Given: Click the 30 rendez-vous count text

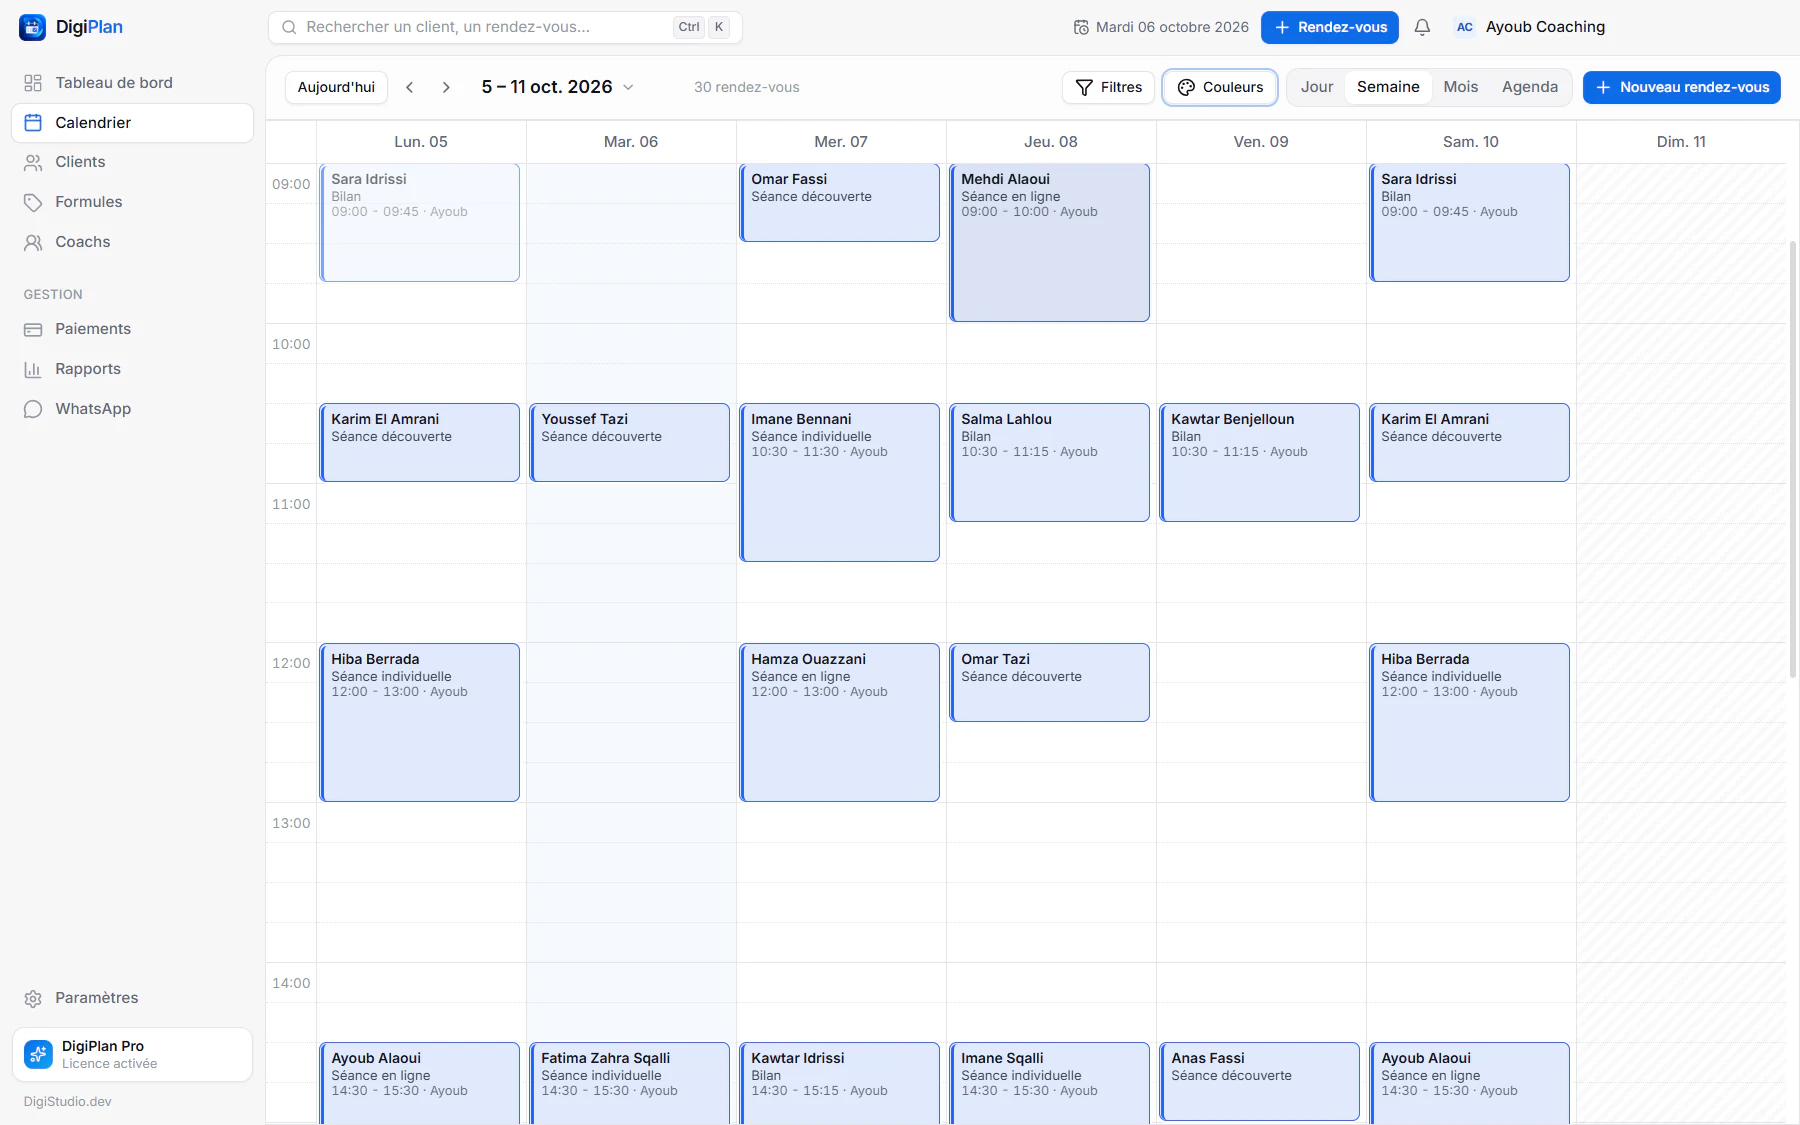Looking at the screenshot, I should (x=747, y=87).
